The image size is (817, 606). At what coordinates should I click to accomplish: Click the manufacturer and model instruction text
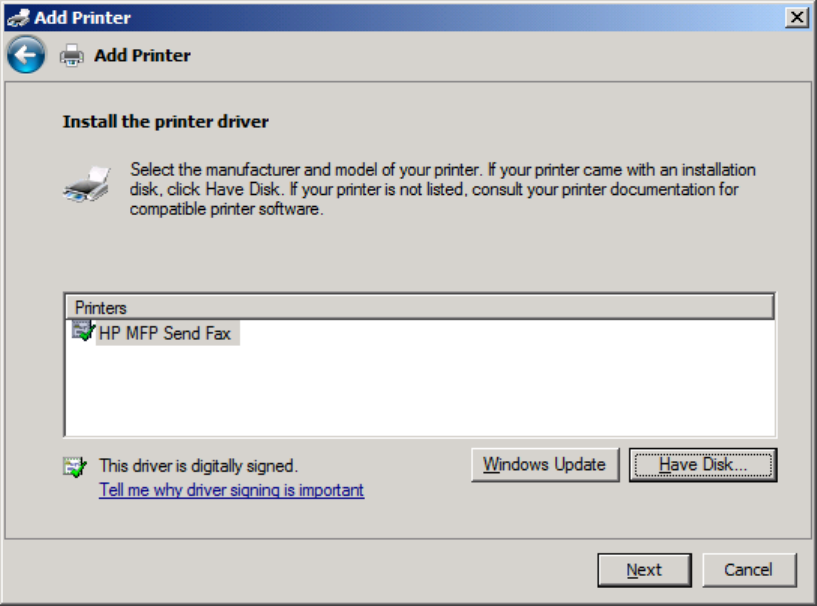(443, 189)
